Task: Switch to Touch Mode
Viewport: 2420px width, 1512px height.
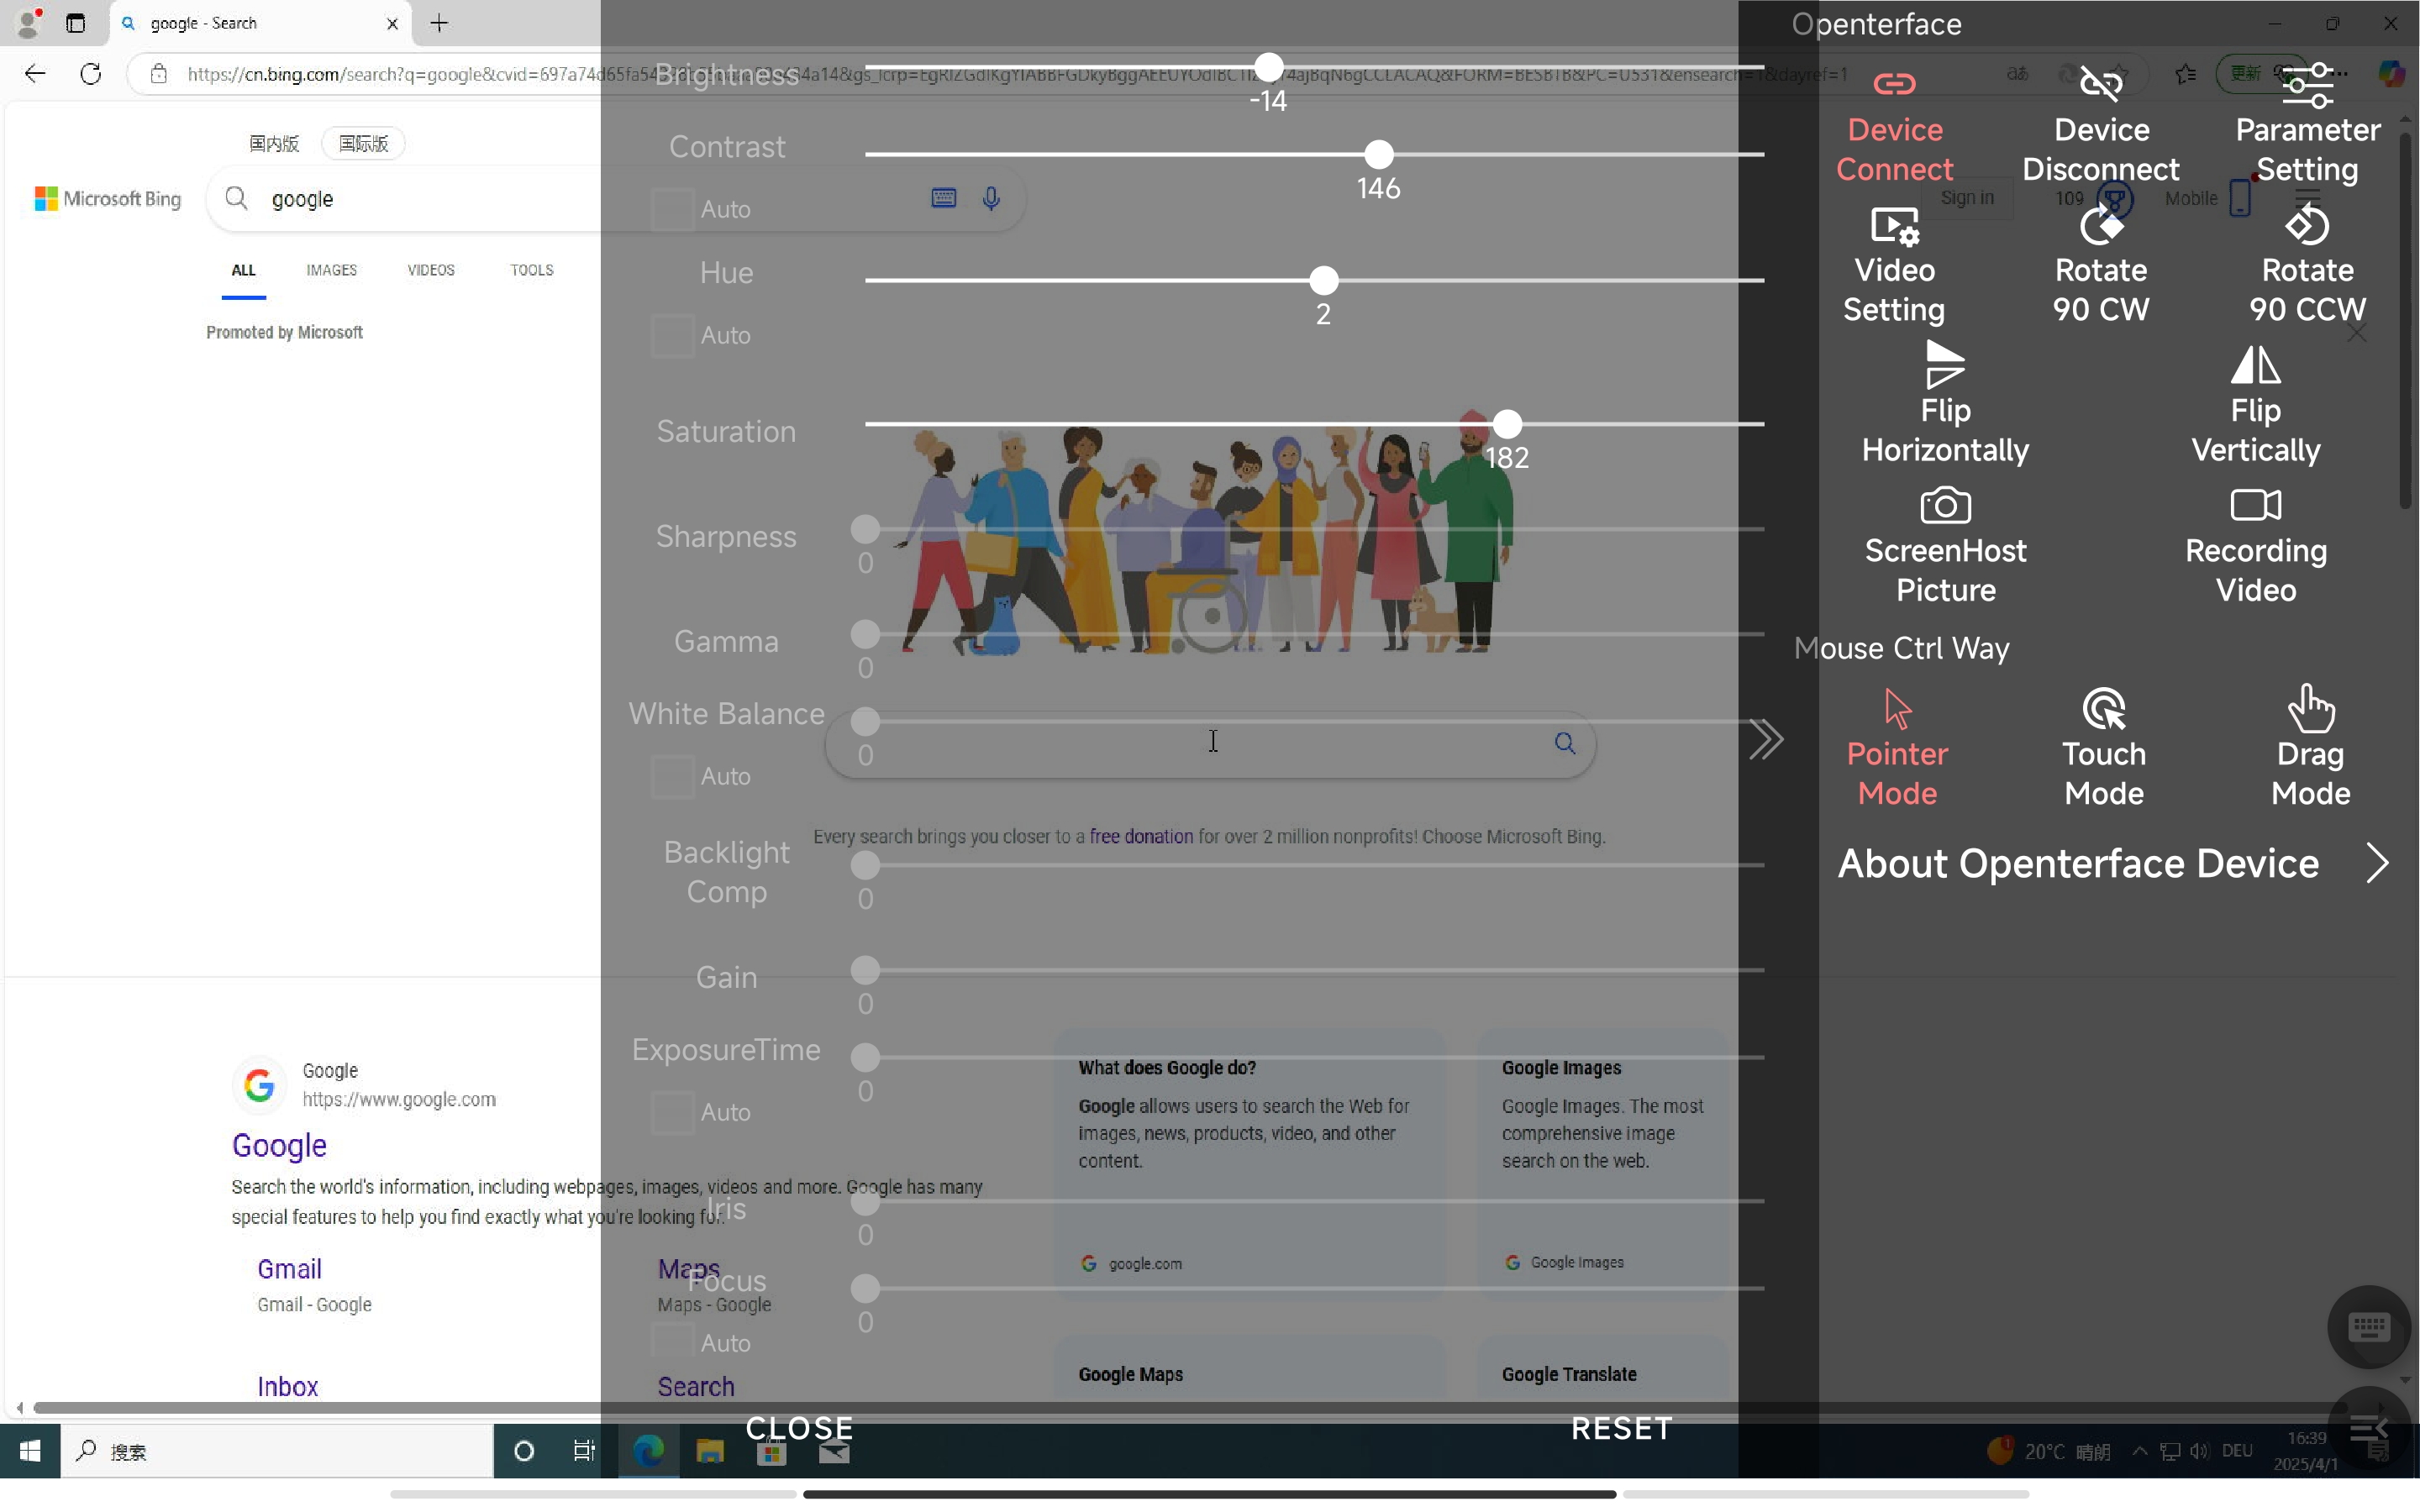Action: (2103, 710)
